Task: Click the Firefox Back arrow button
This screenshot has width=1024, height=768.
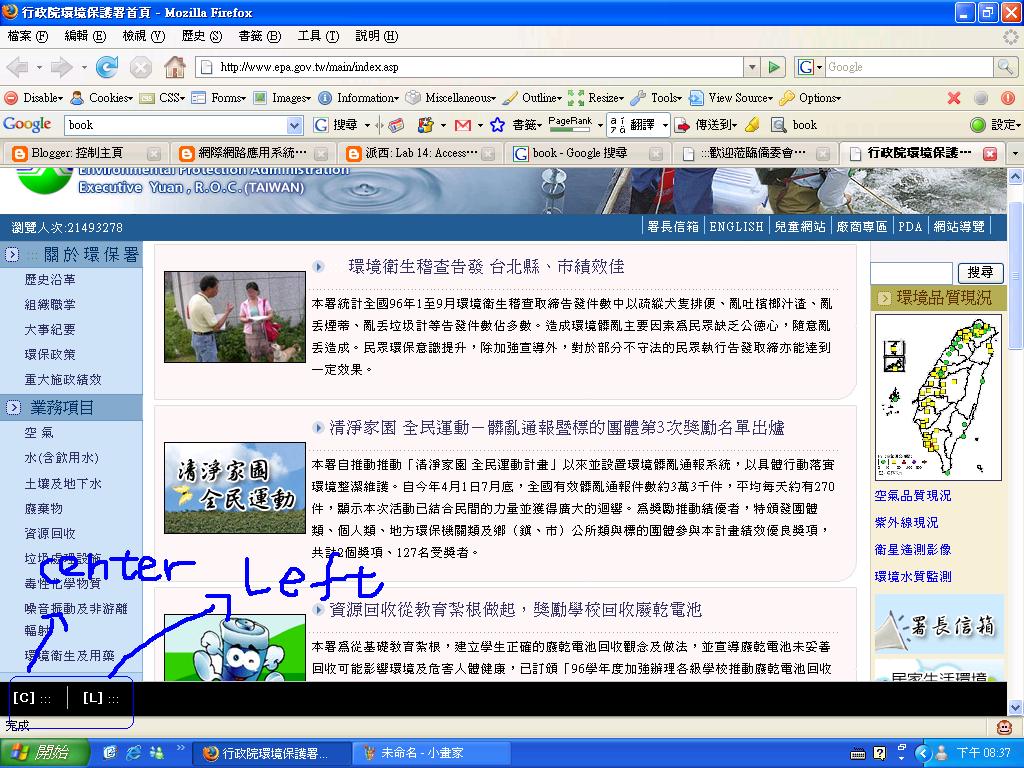Action: [x=17, y=67]
